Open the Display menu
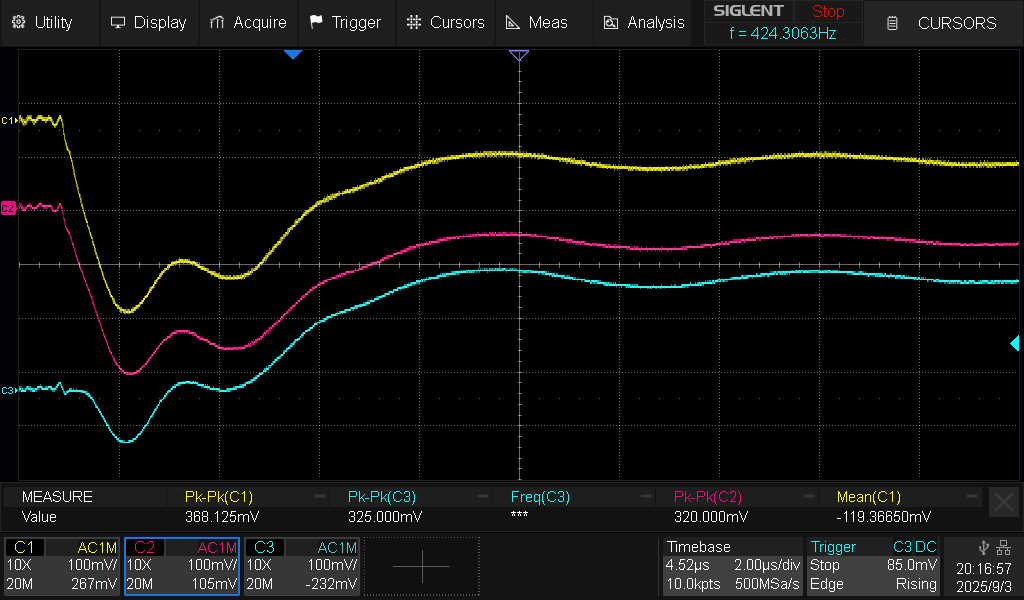The width and height of the screenshot is (1024, 600). pyautogui.click(x=148, y=22)
